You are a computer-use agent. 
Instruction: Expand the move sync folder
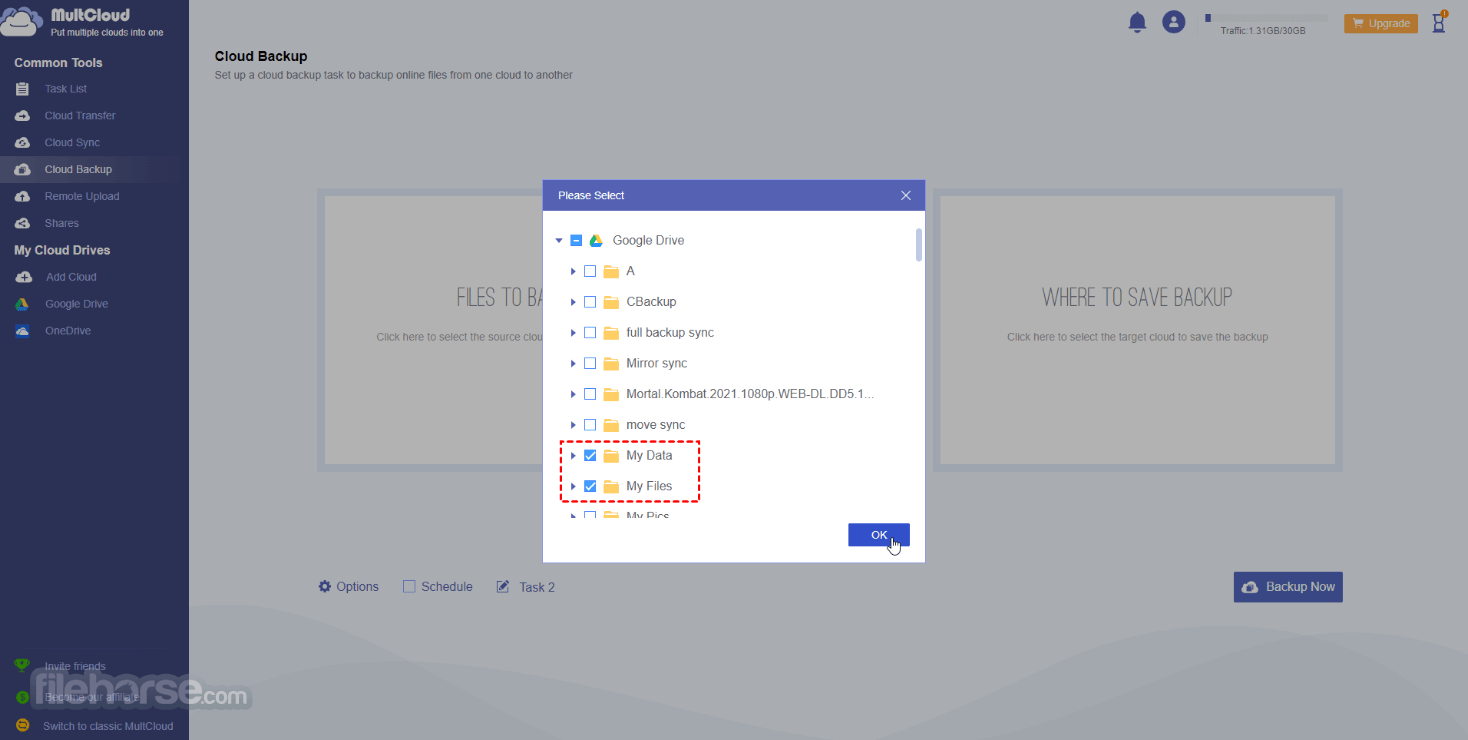[573, 425]
